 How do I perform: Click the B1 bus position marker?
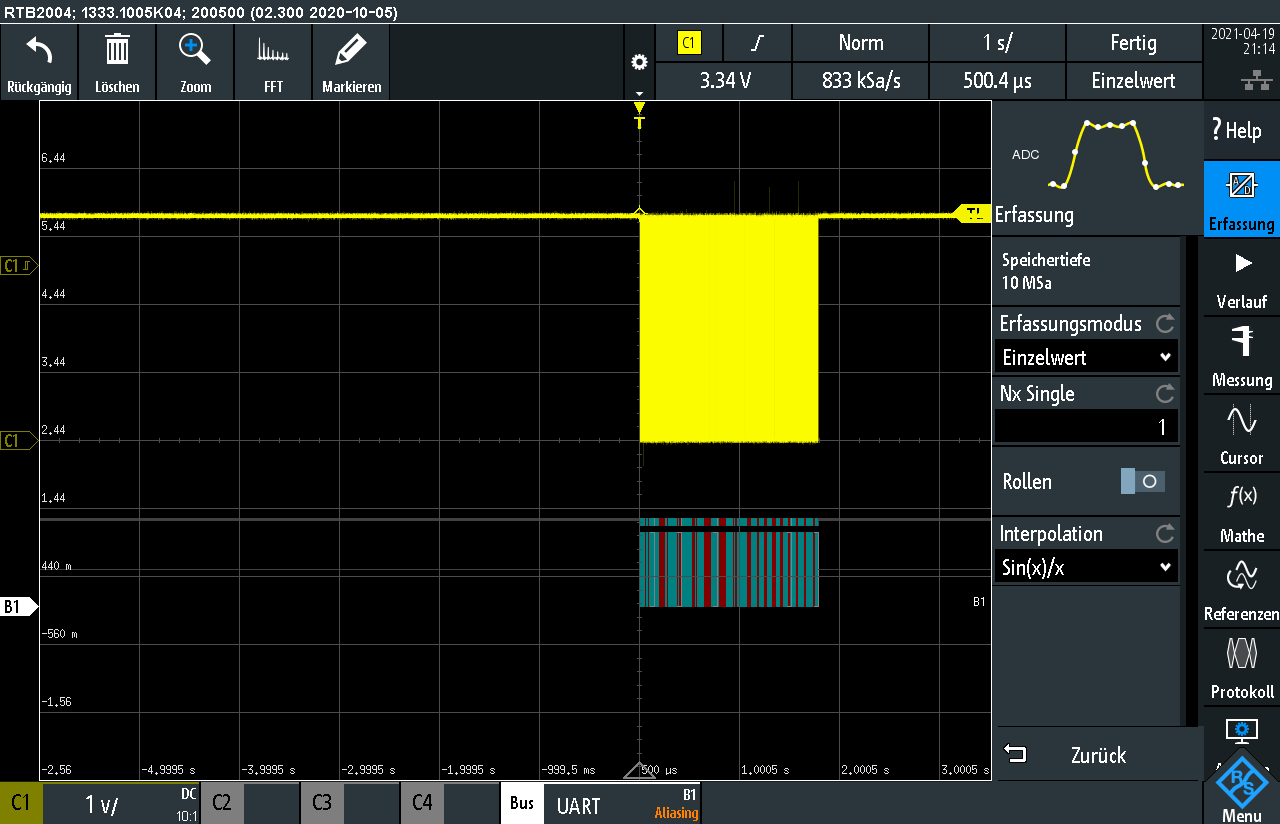tap(18, 606)
